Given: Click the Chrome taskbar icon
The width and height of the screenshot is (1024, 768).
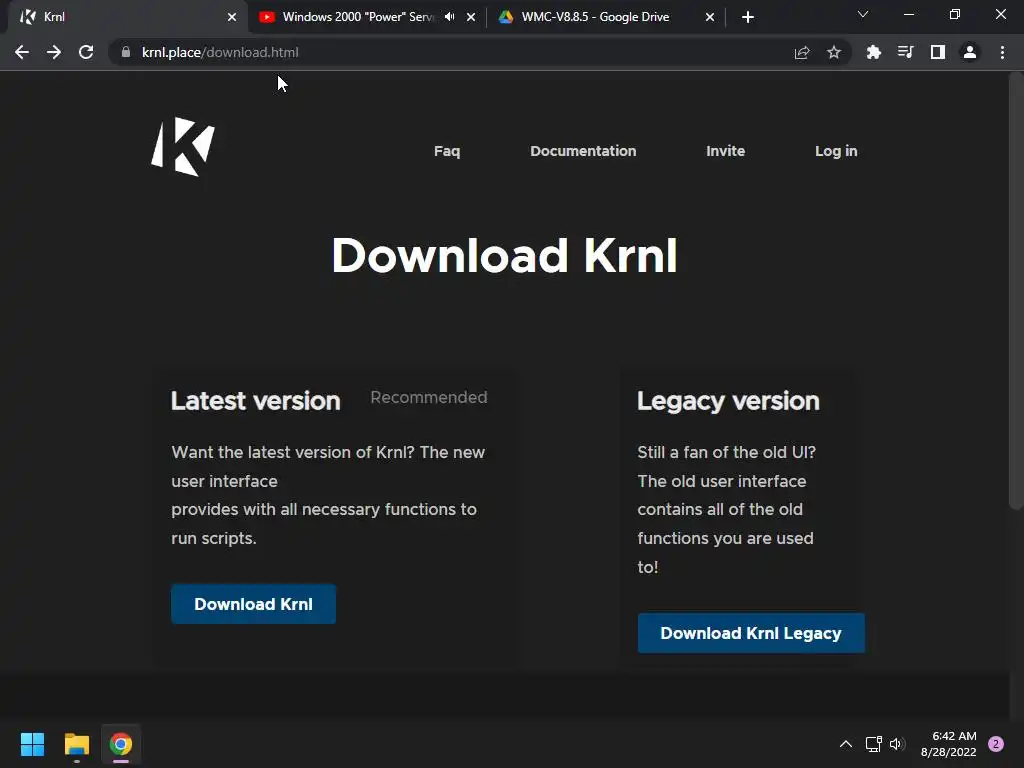Looking at the screenshot, I should coord(121,744).
